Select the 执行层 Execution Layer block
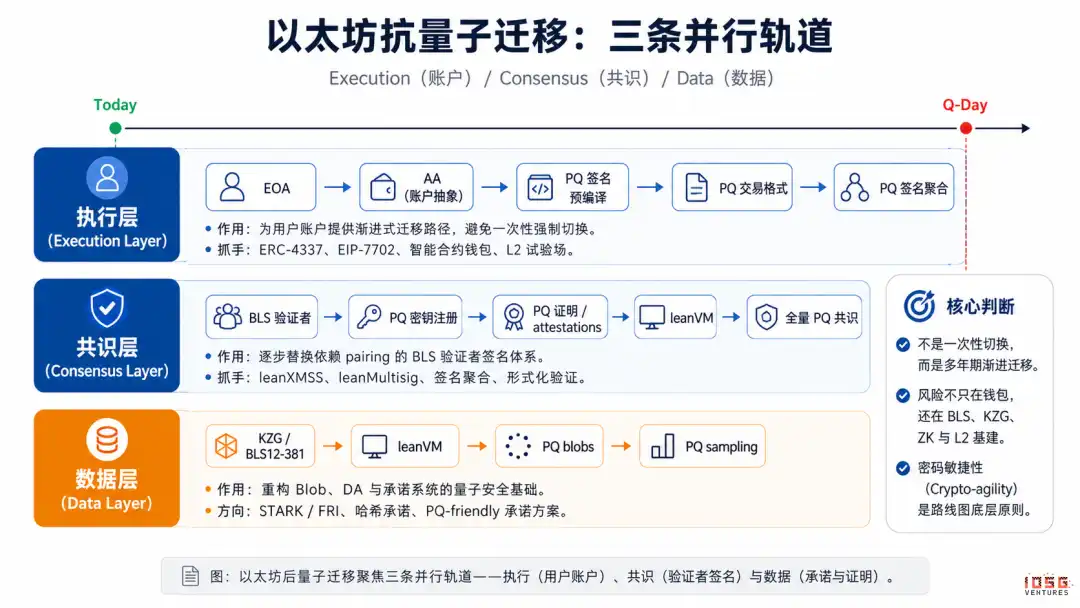Viewport: 1080px width, 608px height. pyautogui.click(x=107, y=205)
